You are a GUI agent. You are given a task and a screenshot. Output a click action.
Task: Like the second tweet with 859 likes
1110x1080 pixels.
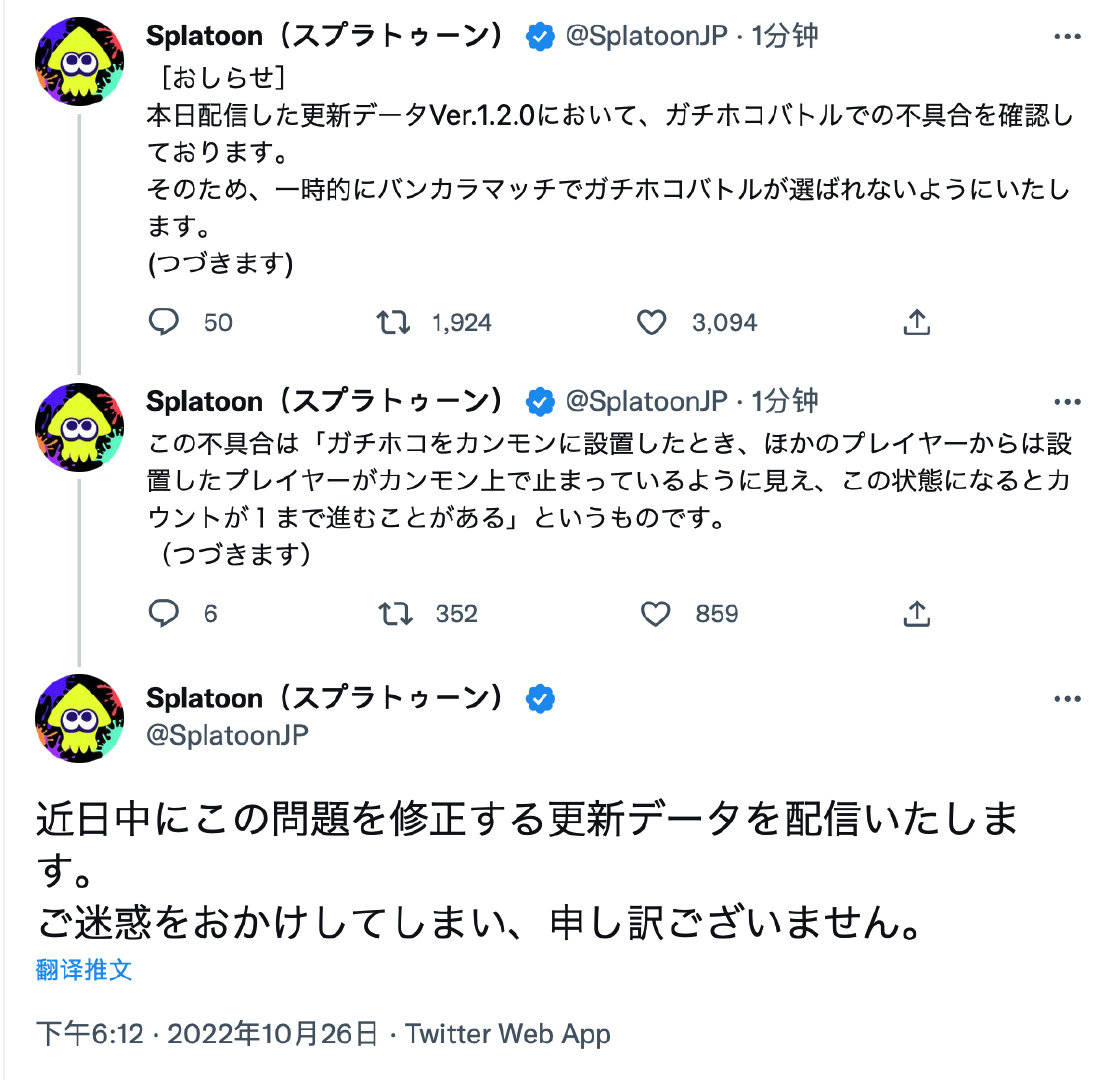pos(655,613)
